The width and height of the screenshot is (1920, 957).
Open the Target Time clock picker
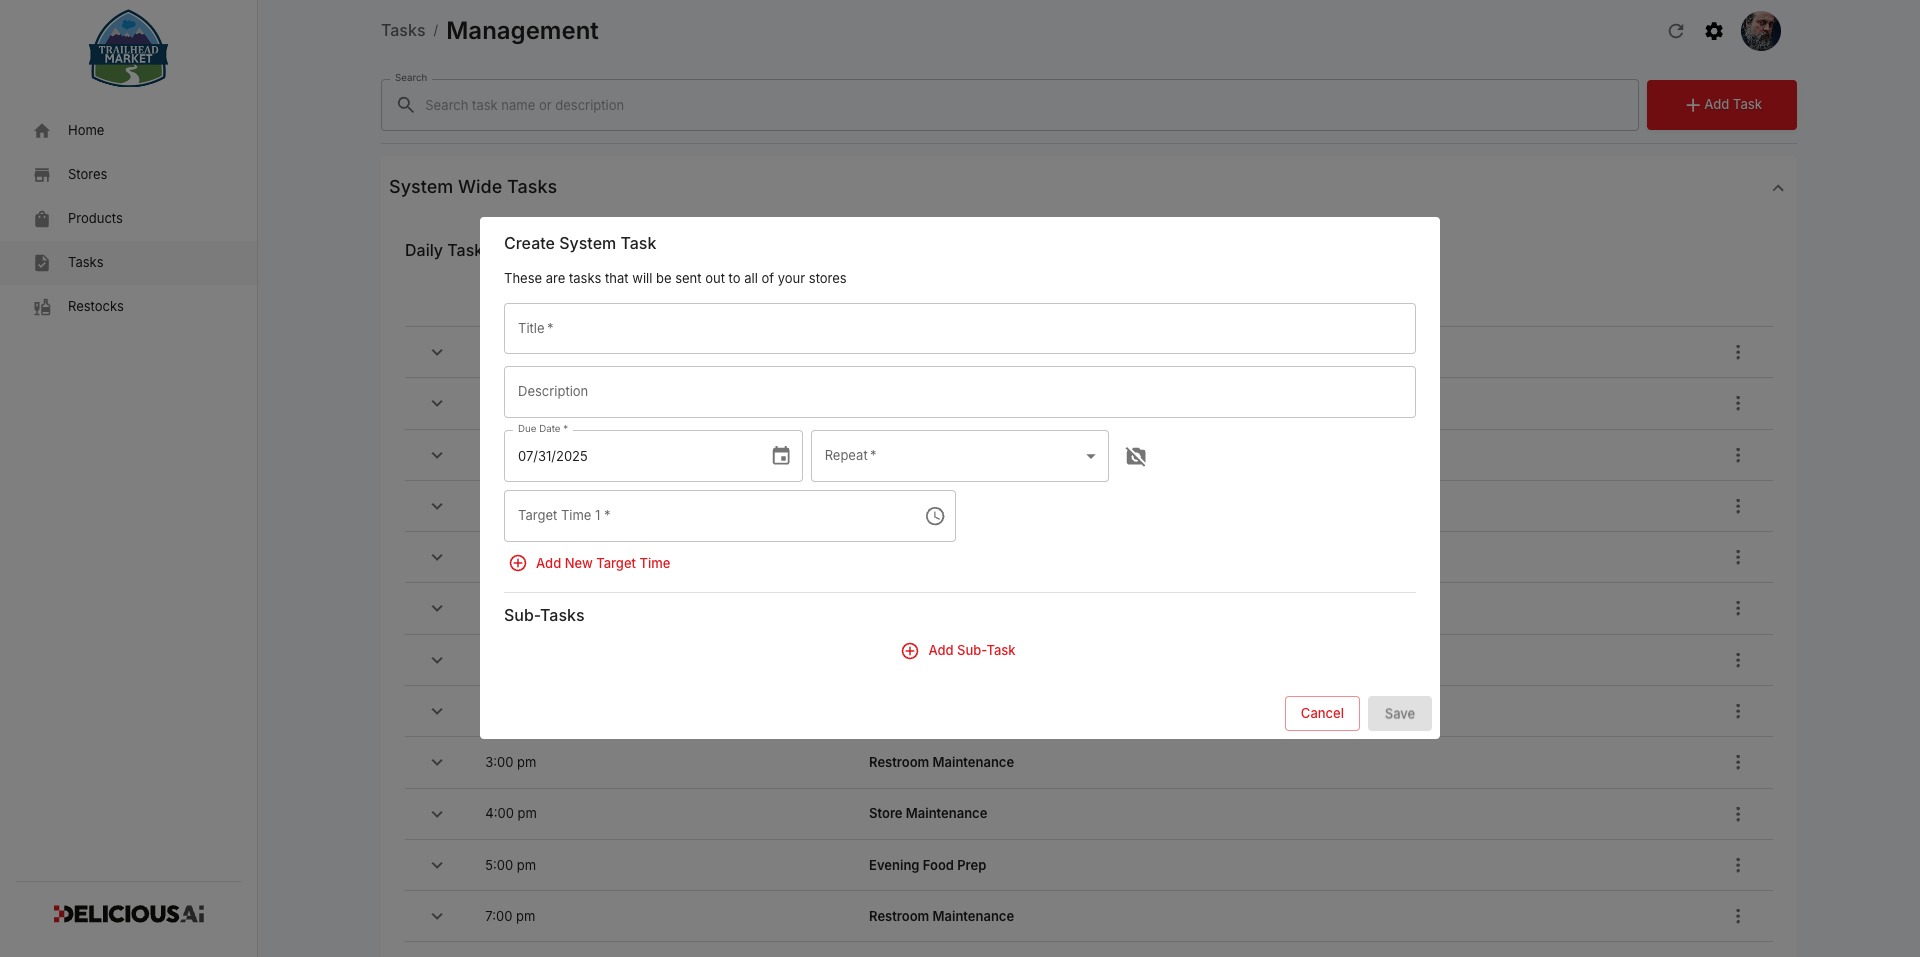point(935,516)
